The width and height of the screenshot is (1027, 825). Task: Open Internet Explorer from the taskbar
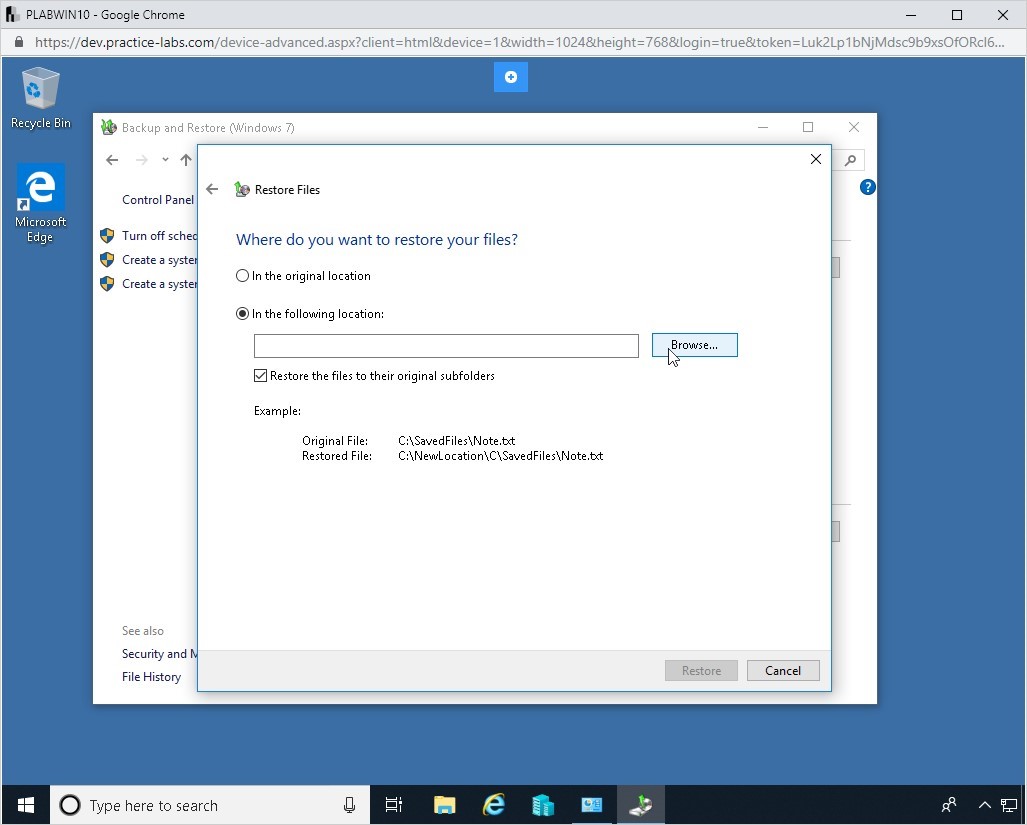pyautogui.click(x=494, y=805)
